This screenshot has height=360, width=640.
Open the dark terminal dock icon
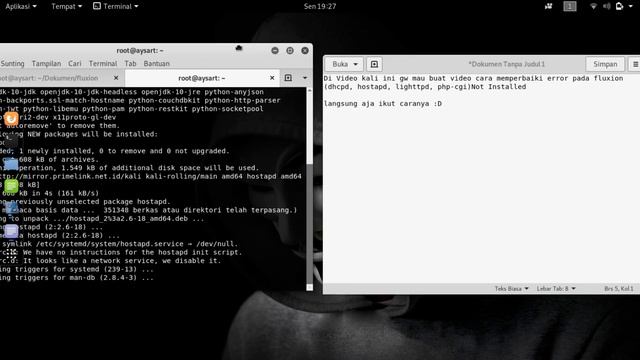[11, 141]
